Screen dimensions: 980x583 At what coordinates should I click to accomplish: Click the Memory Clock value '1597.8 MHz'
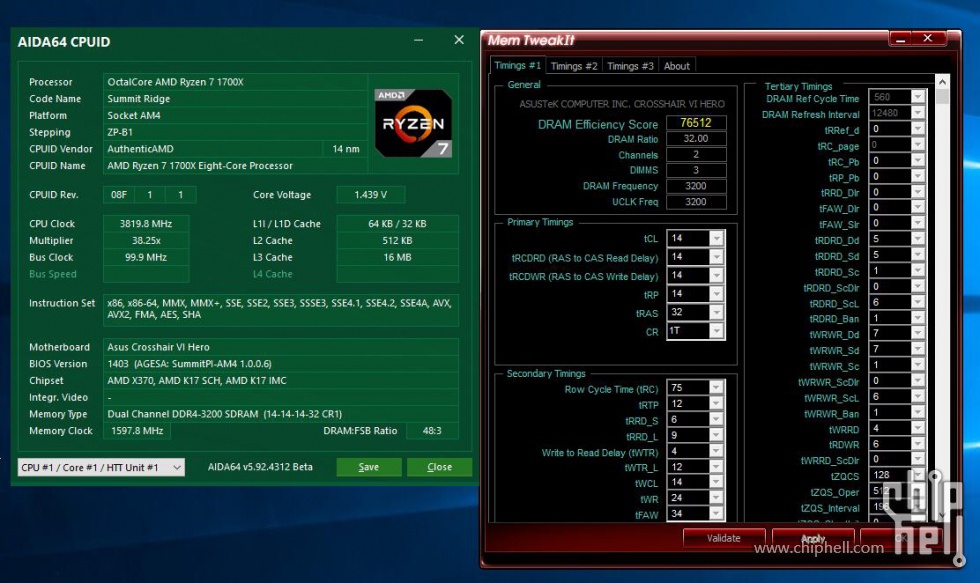click(x=137, y=431)
